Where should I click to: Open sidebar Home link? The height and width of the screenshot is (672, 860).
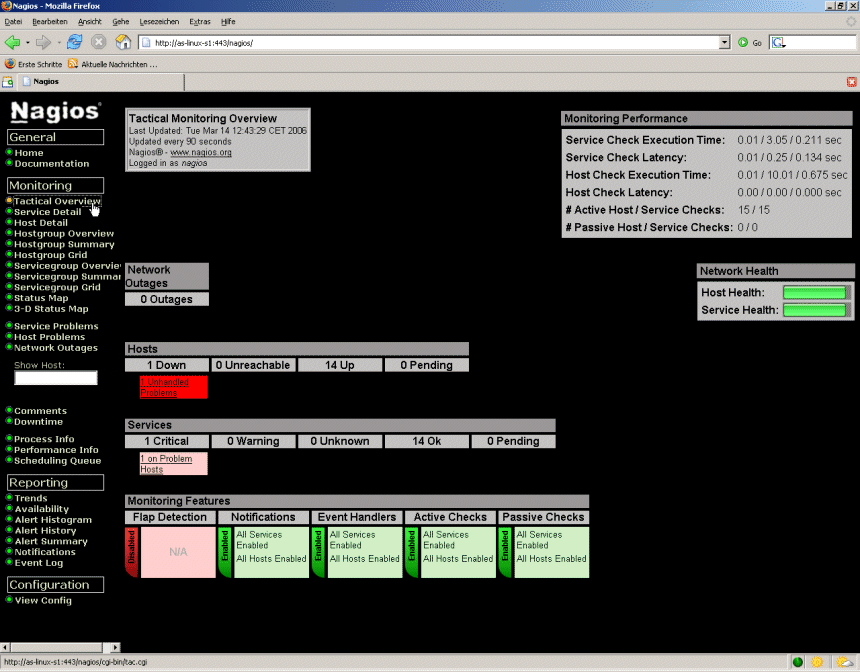[29, 153]
